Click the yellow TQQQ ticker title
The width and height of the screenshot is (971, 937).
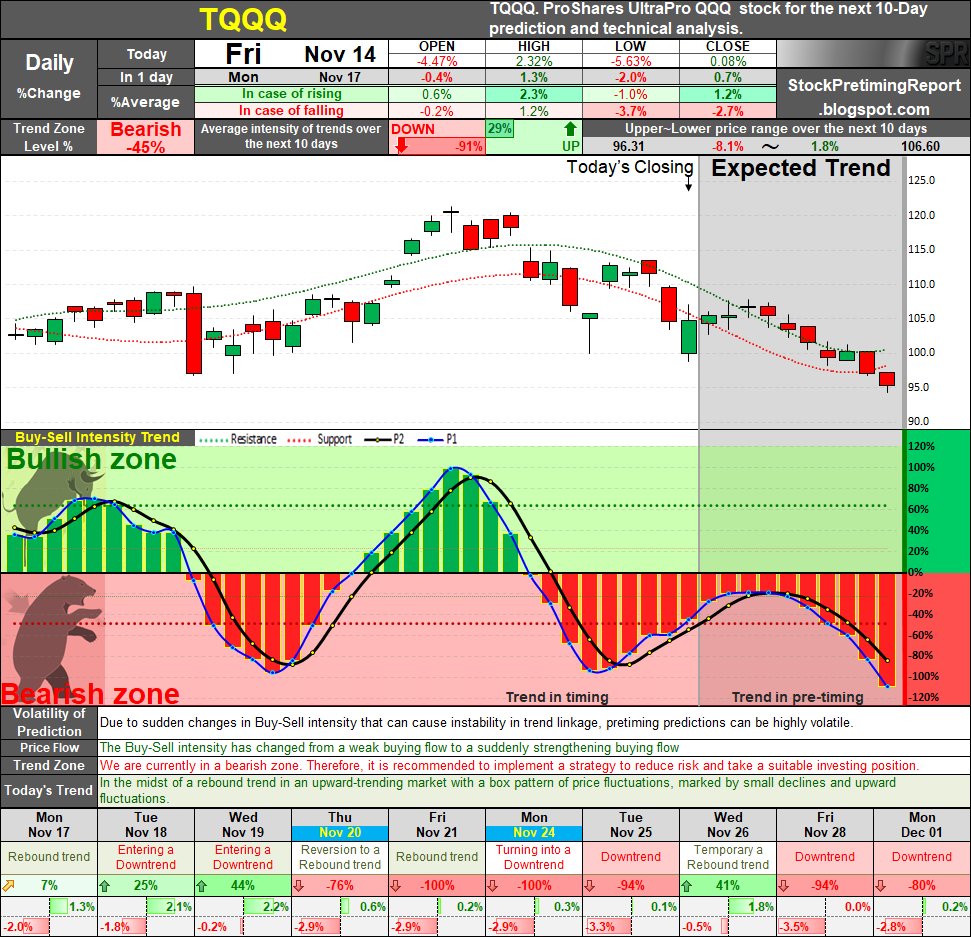(x=243, y=20)
